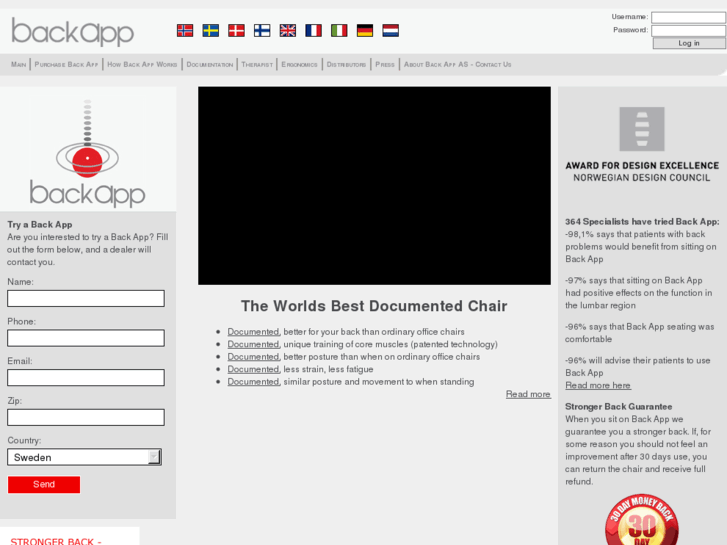Focus the Name input field
This screenshot has width=727, height=545.
point(86,298)
